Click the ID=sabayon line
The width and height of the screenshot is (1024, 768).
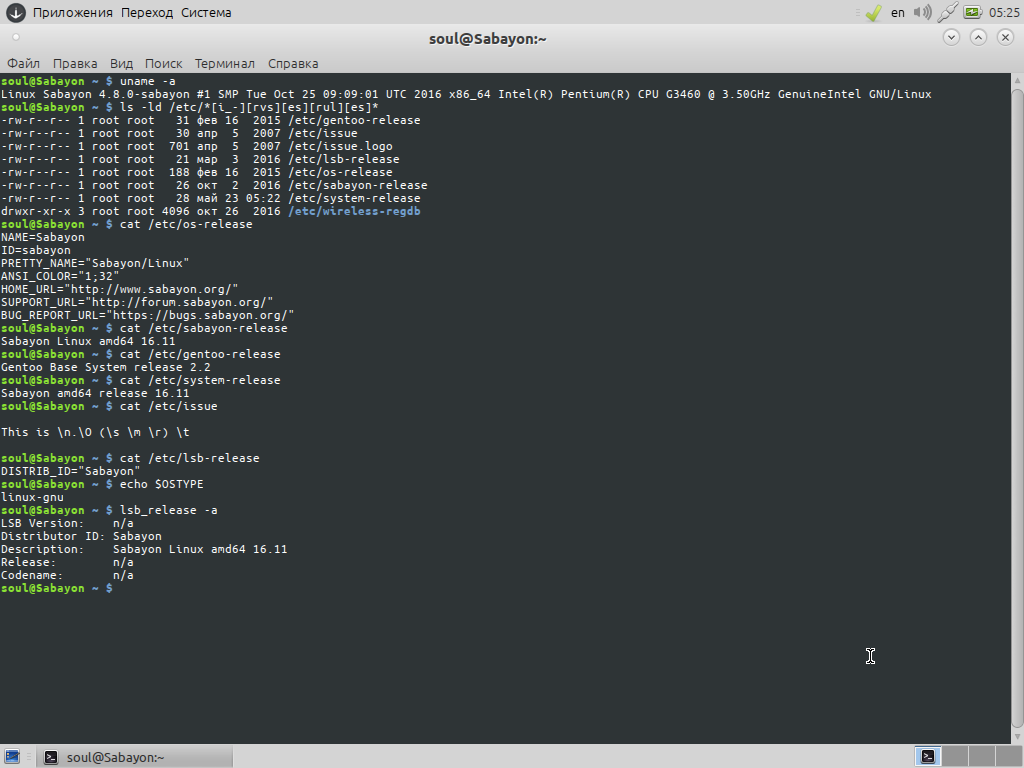35,250
